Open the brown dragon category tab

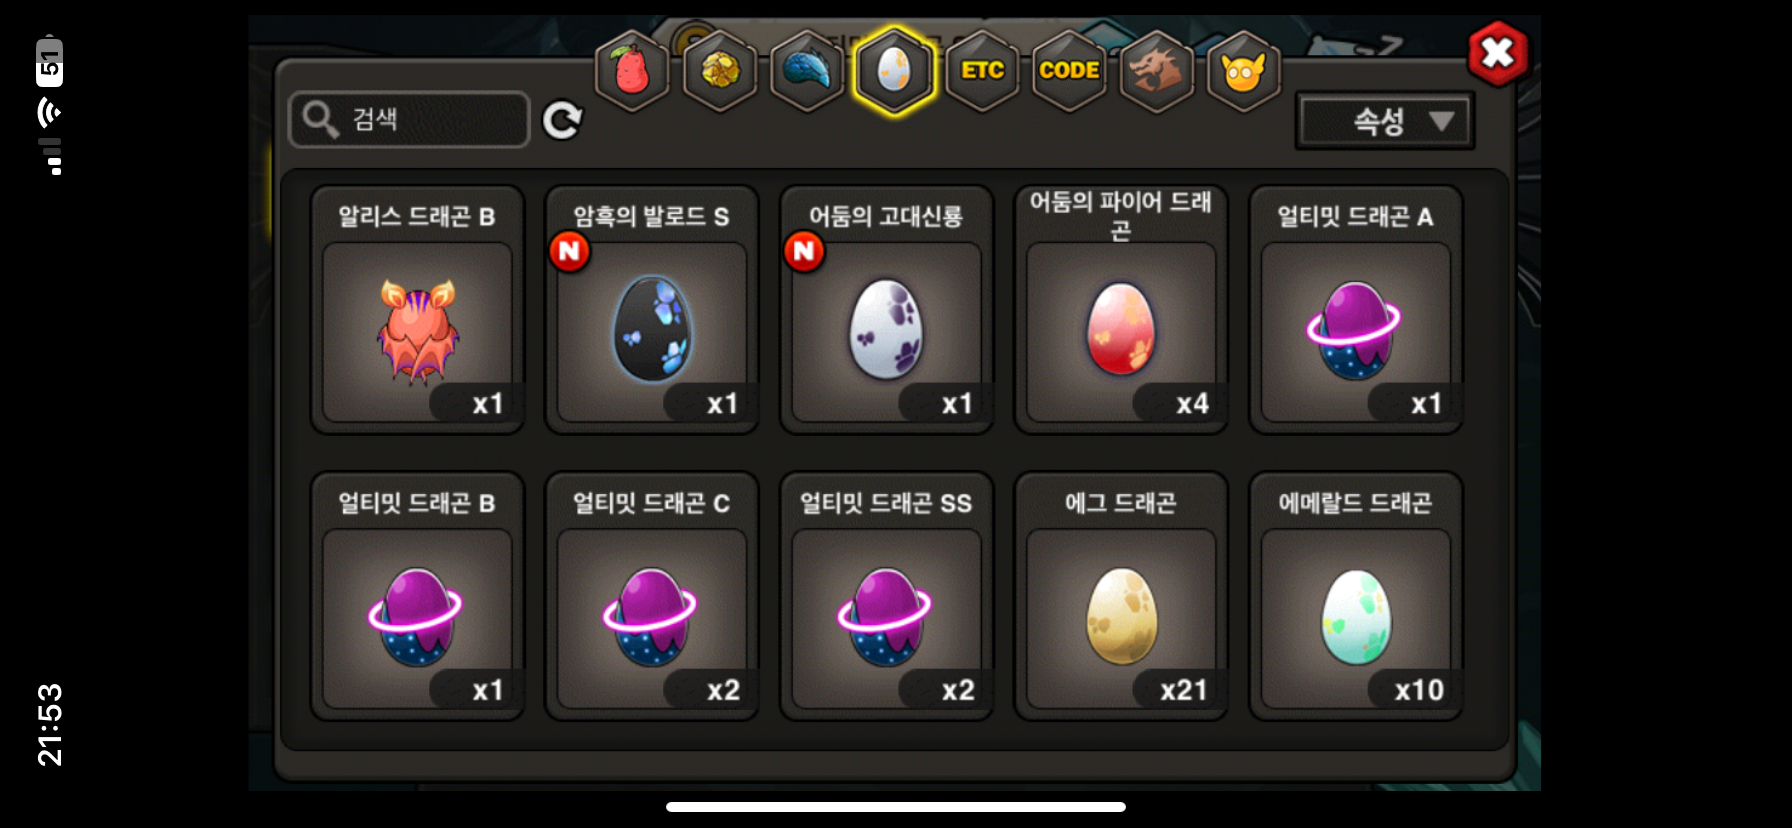[1157, 71]
